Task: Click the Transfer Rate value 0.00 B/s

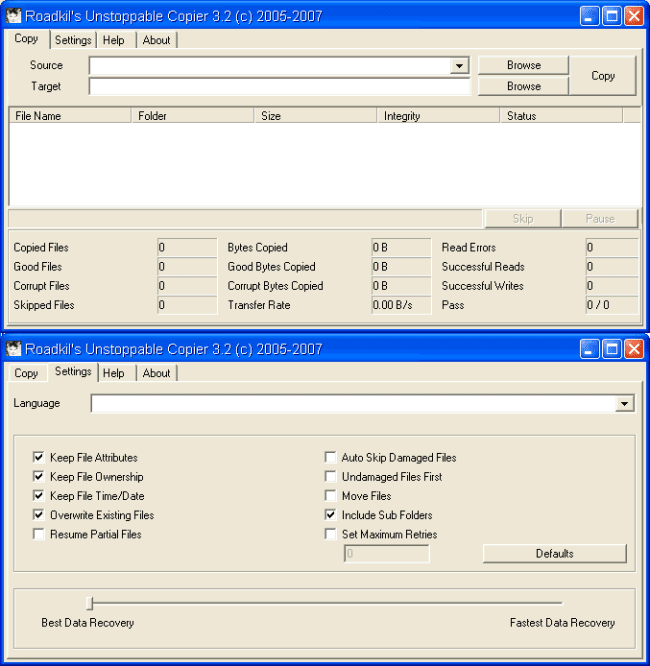Action: 401,305
